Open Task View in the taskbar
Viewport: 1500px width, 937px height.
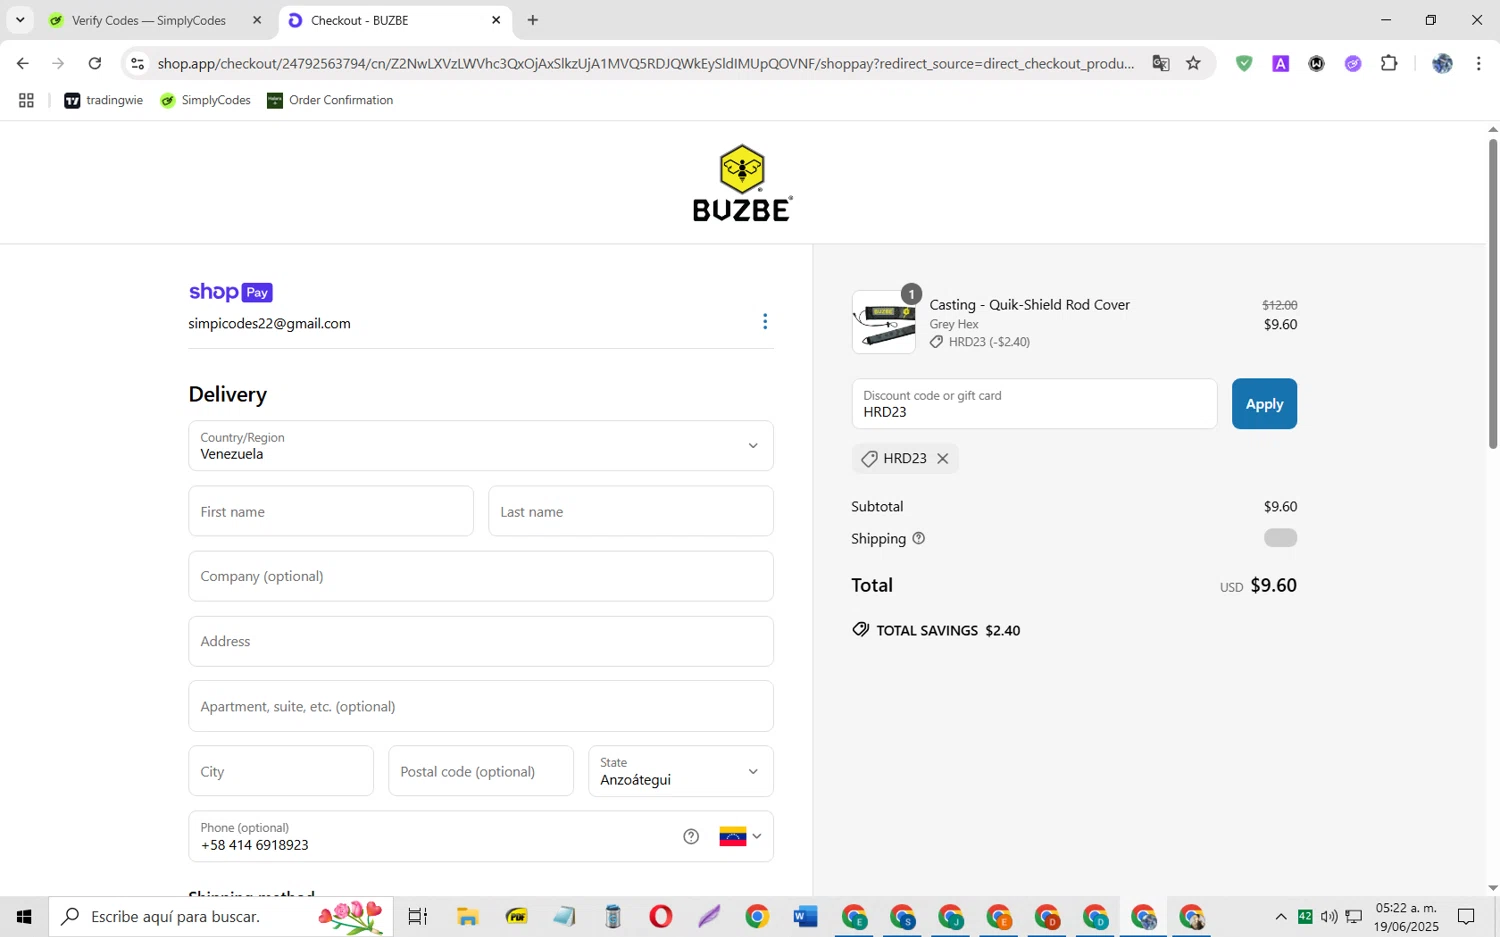click(x=418, y=916)
